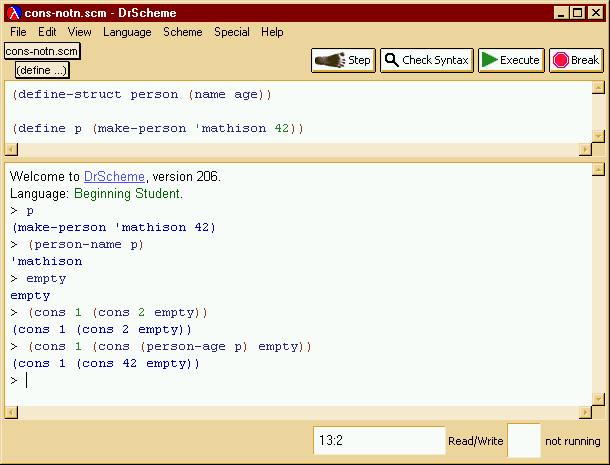Click the definitions pane scroll-left arrow
Image resolution: width=610 pixels, height=465 pixels.
tap(11, 149)
